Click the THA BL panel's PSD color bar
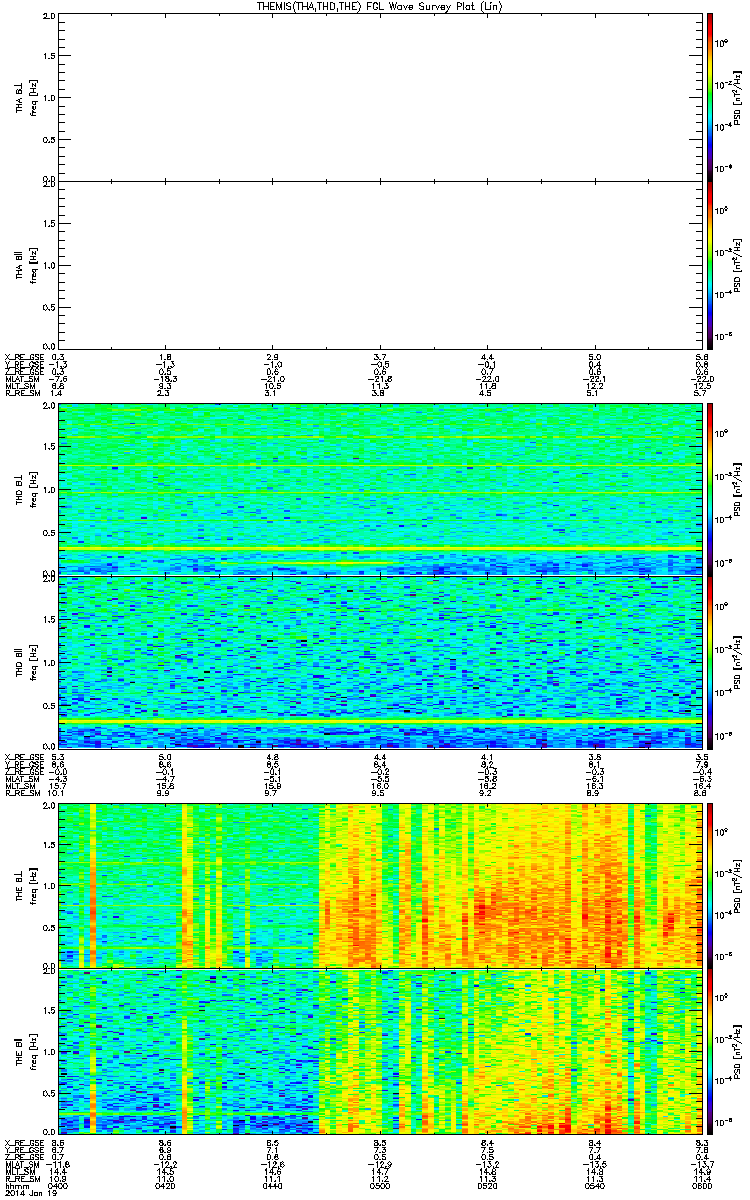The width and height of the screenshot is (750, 1200). point(710,96)
